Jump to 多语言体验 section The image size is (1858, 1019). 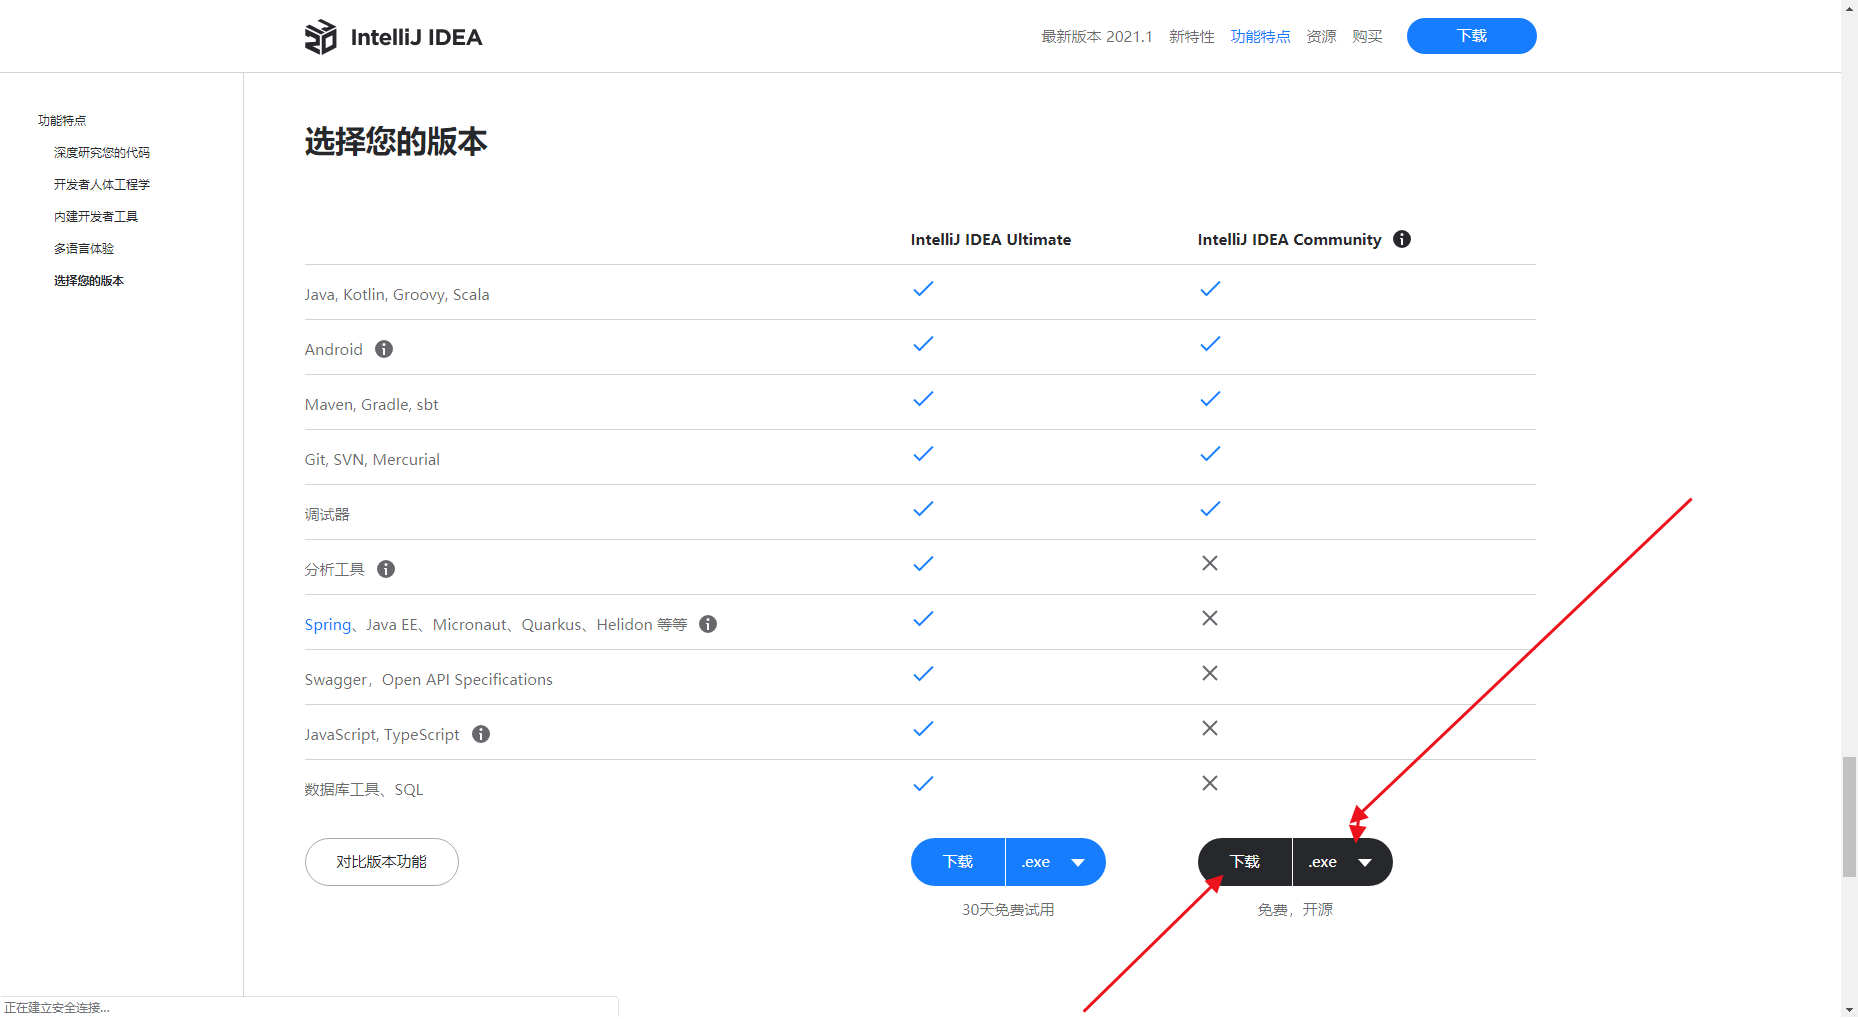[x=84, y=248]
